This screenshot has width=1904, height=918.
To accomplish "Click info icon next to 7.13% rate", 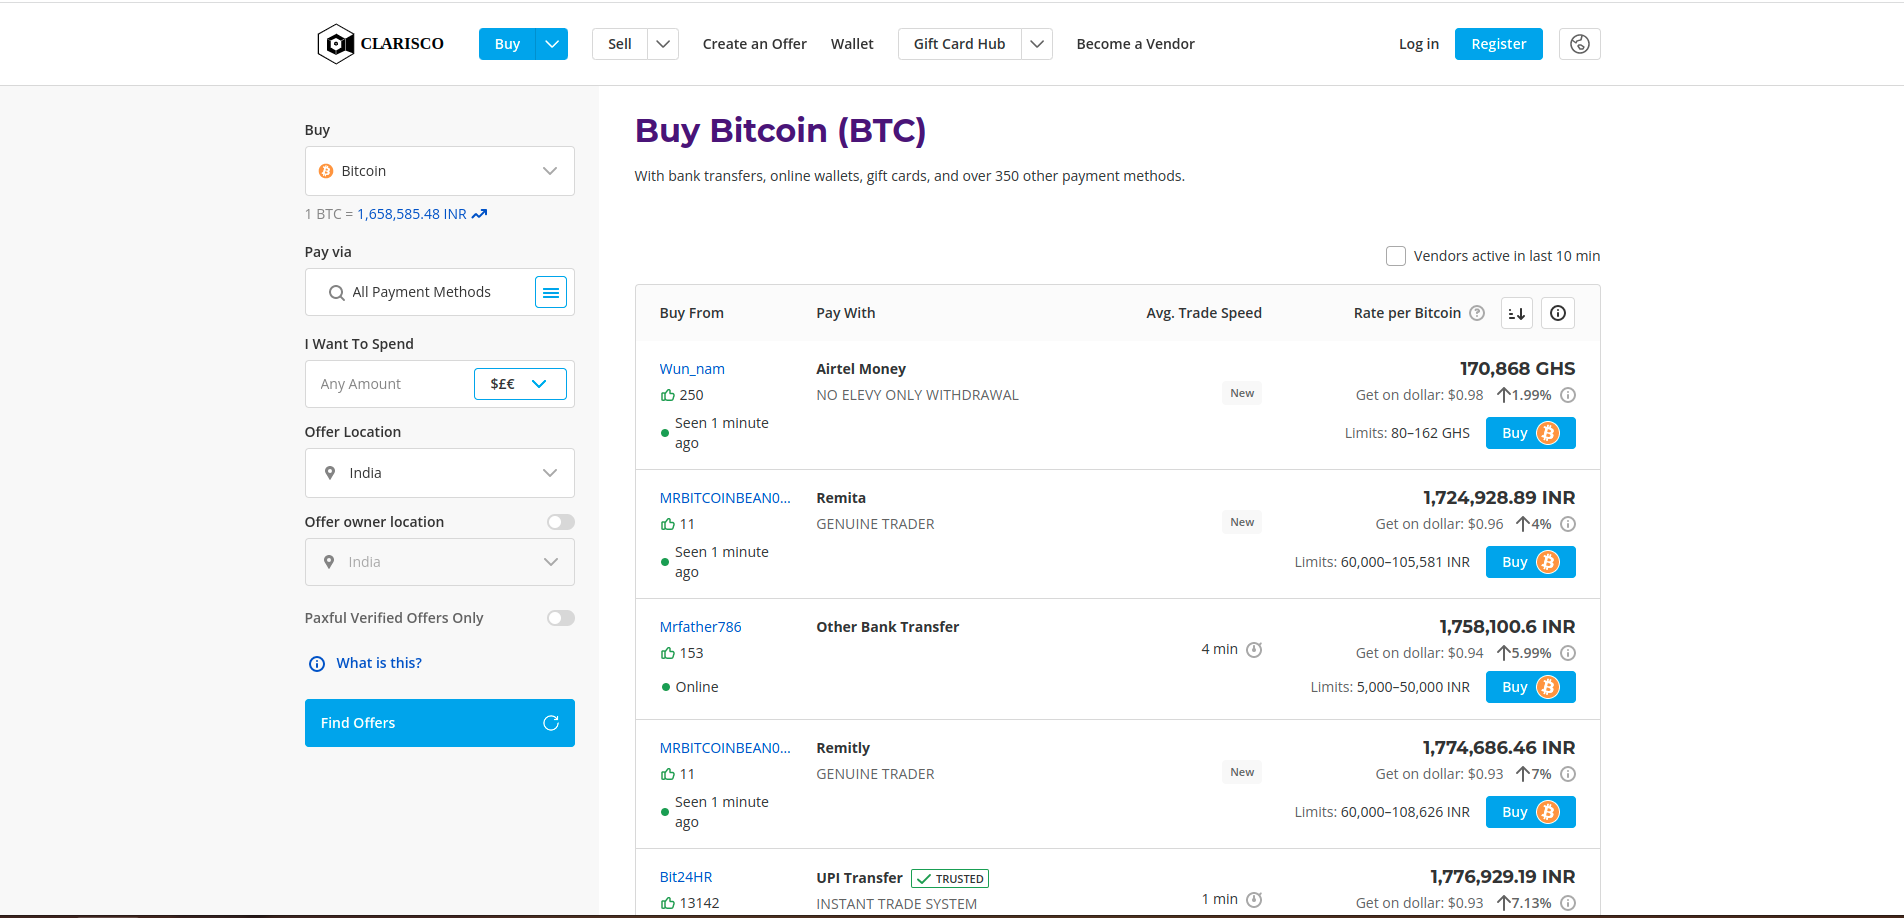I will 1568,903.
